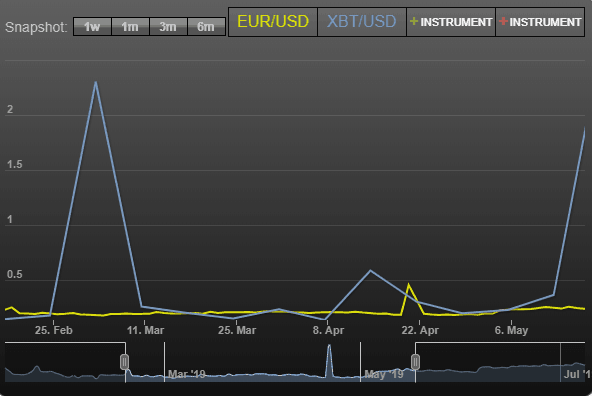Click the 25. Feb axis date label
The height and width of the screenshot is (396, 592).
click(x=54, y=330)
